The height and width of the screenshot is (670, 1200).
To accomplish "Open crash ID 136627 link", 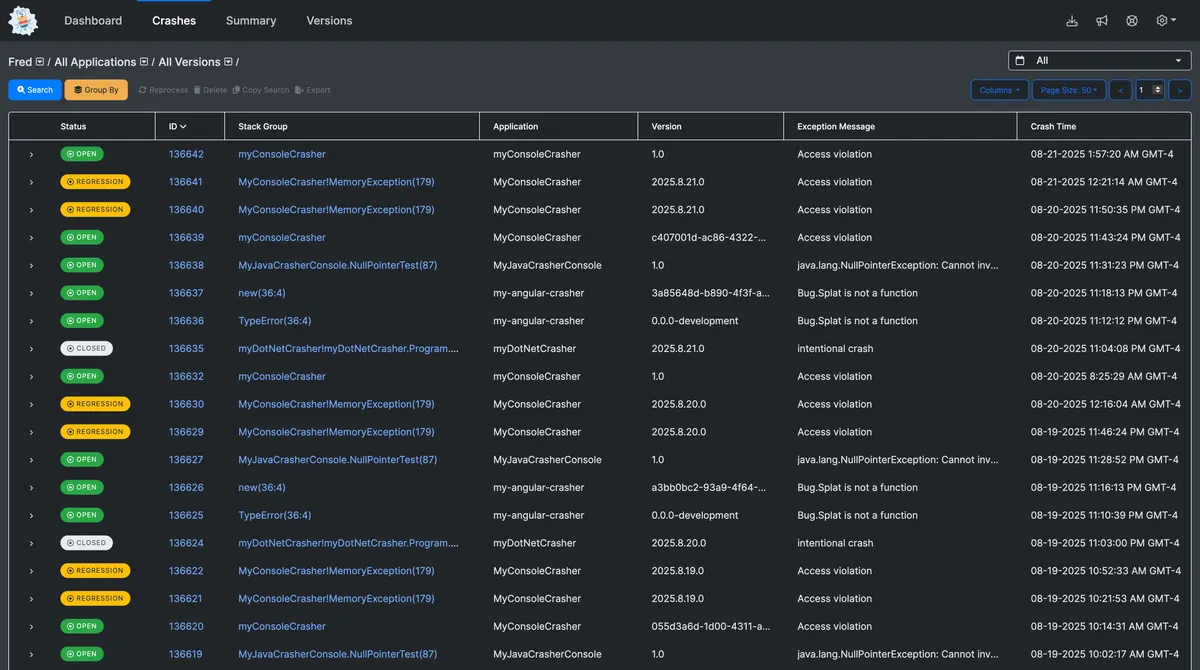I will click(186, 460).
